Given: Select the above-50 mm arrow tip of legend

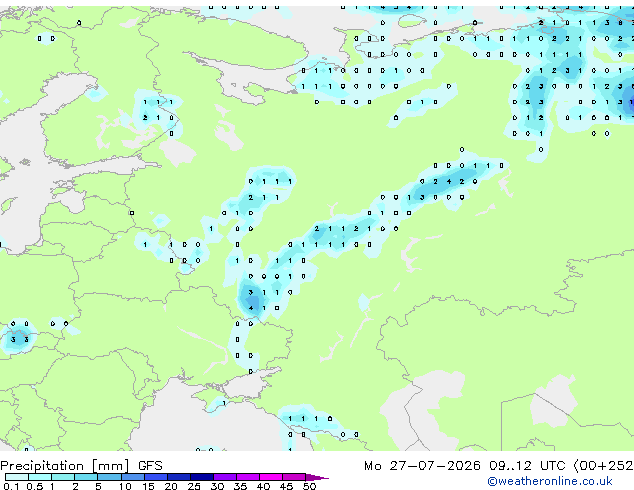Looking at the screenshot, I should coord(317,477).
